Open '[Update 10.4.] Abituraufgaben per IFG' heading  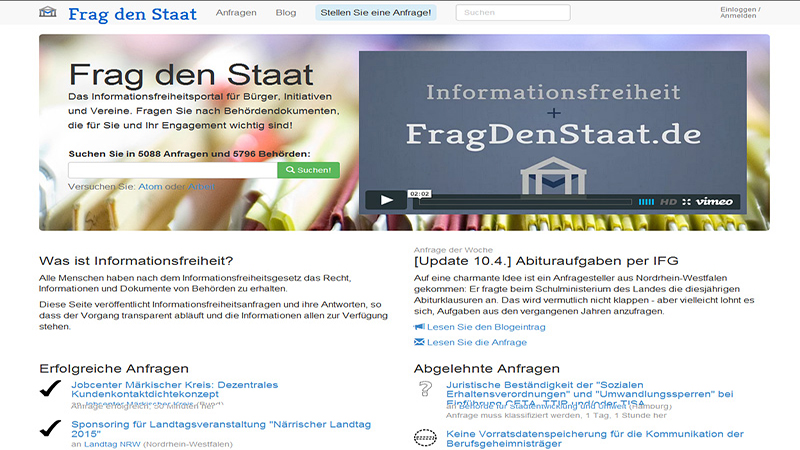tap(546, 261)
